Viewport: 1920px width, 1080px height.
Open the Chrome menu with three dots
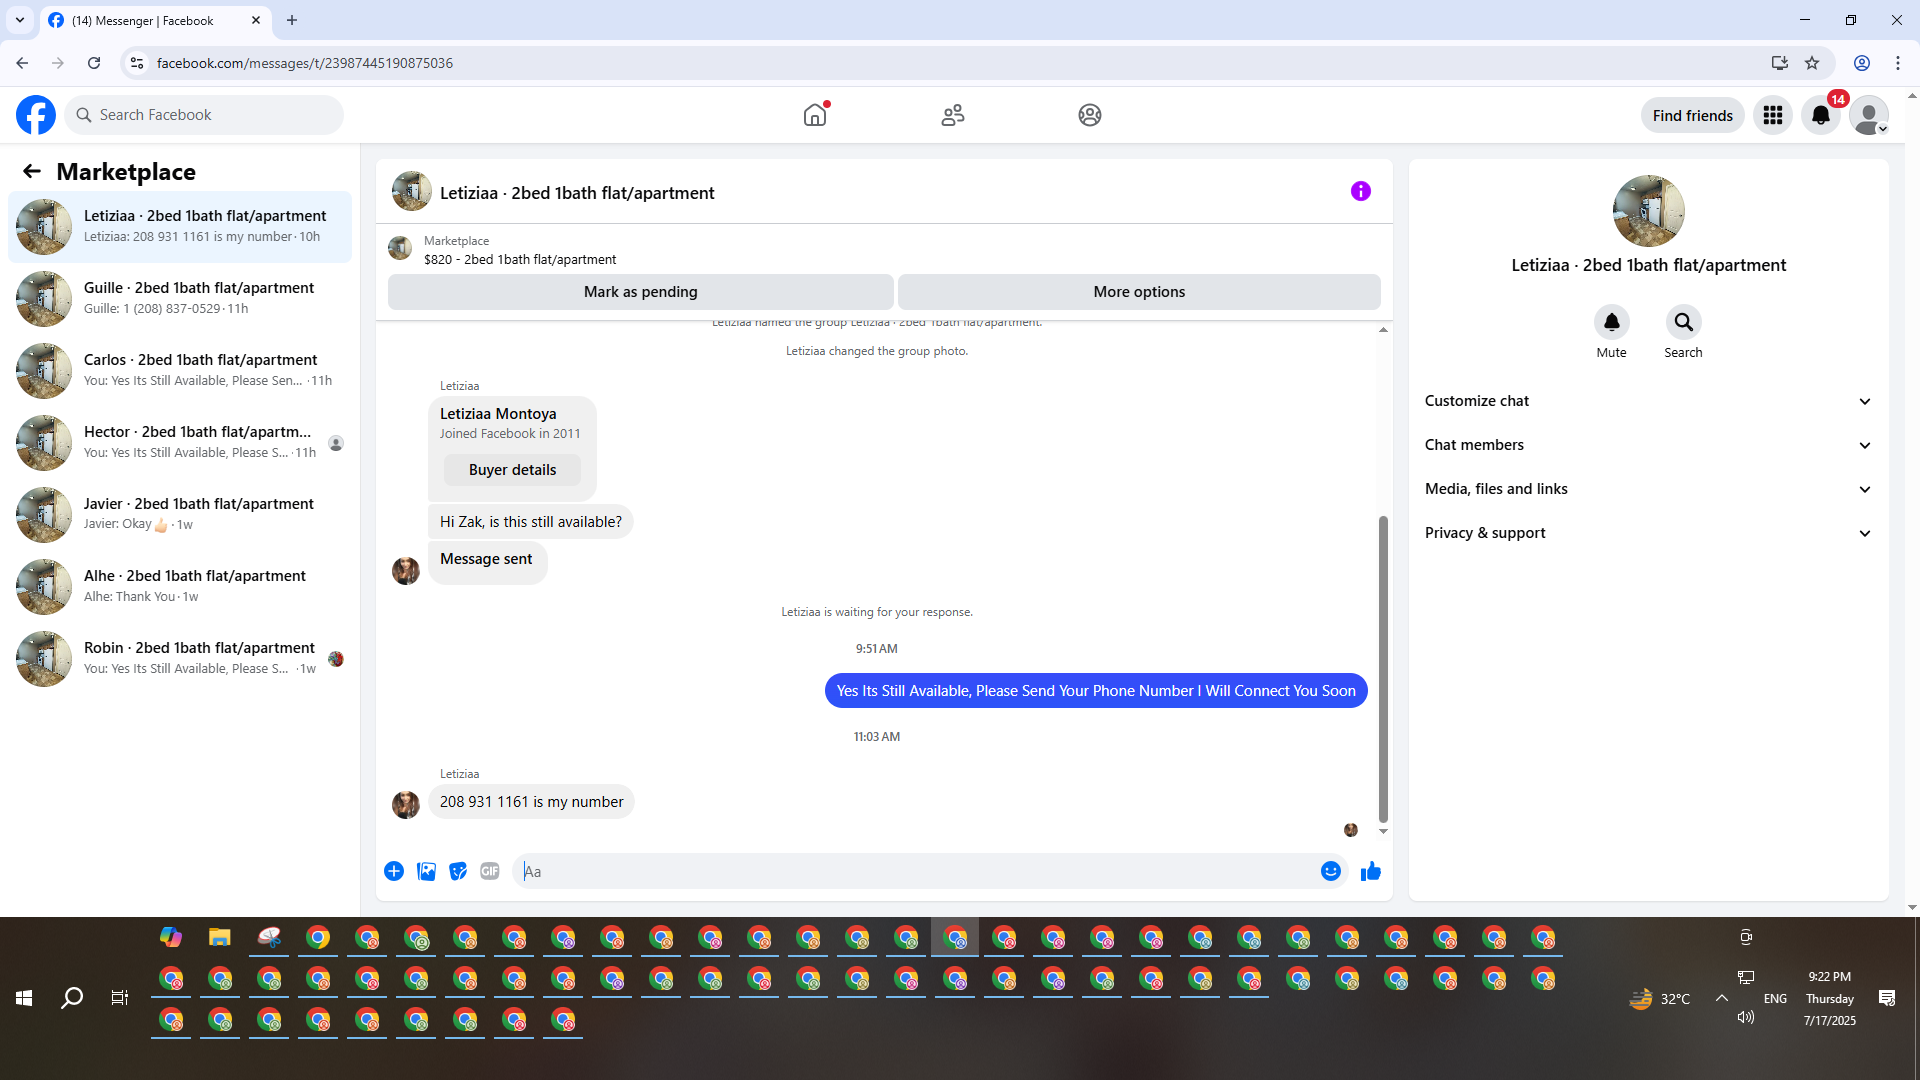(x=1898, y=63)
